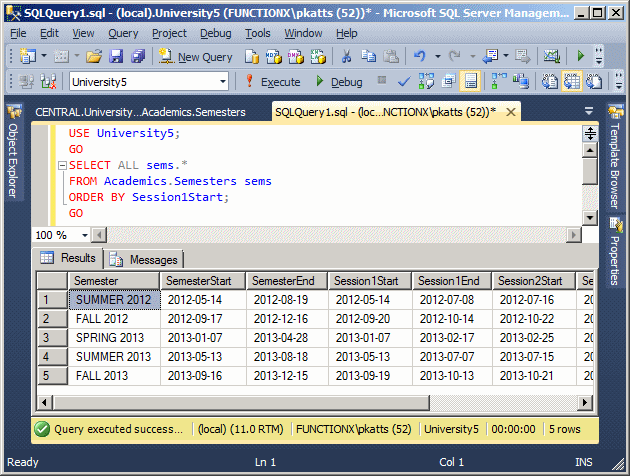Click the New Project toolbar icon
Screen dimensions: 630x476
pyautogui.click(x=28, y=56)
